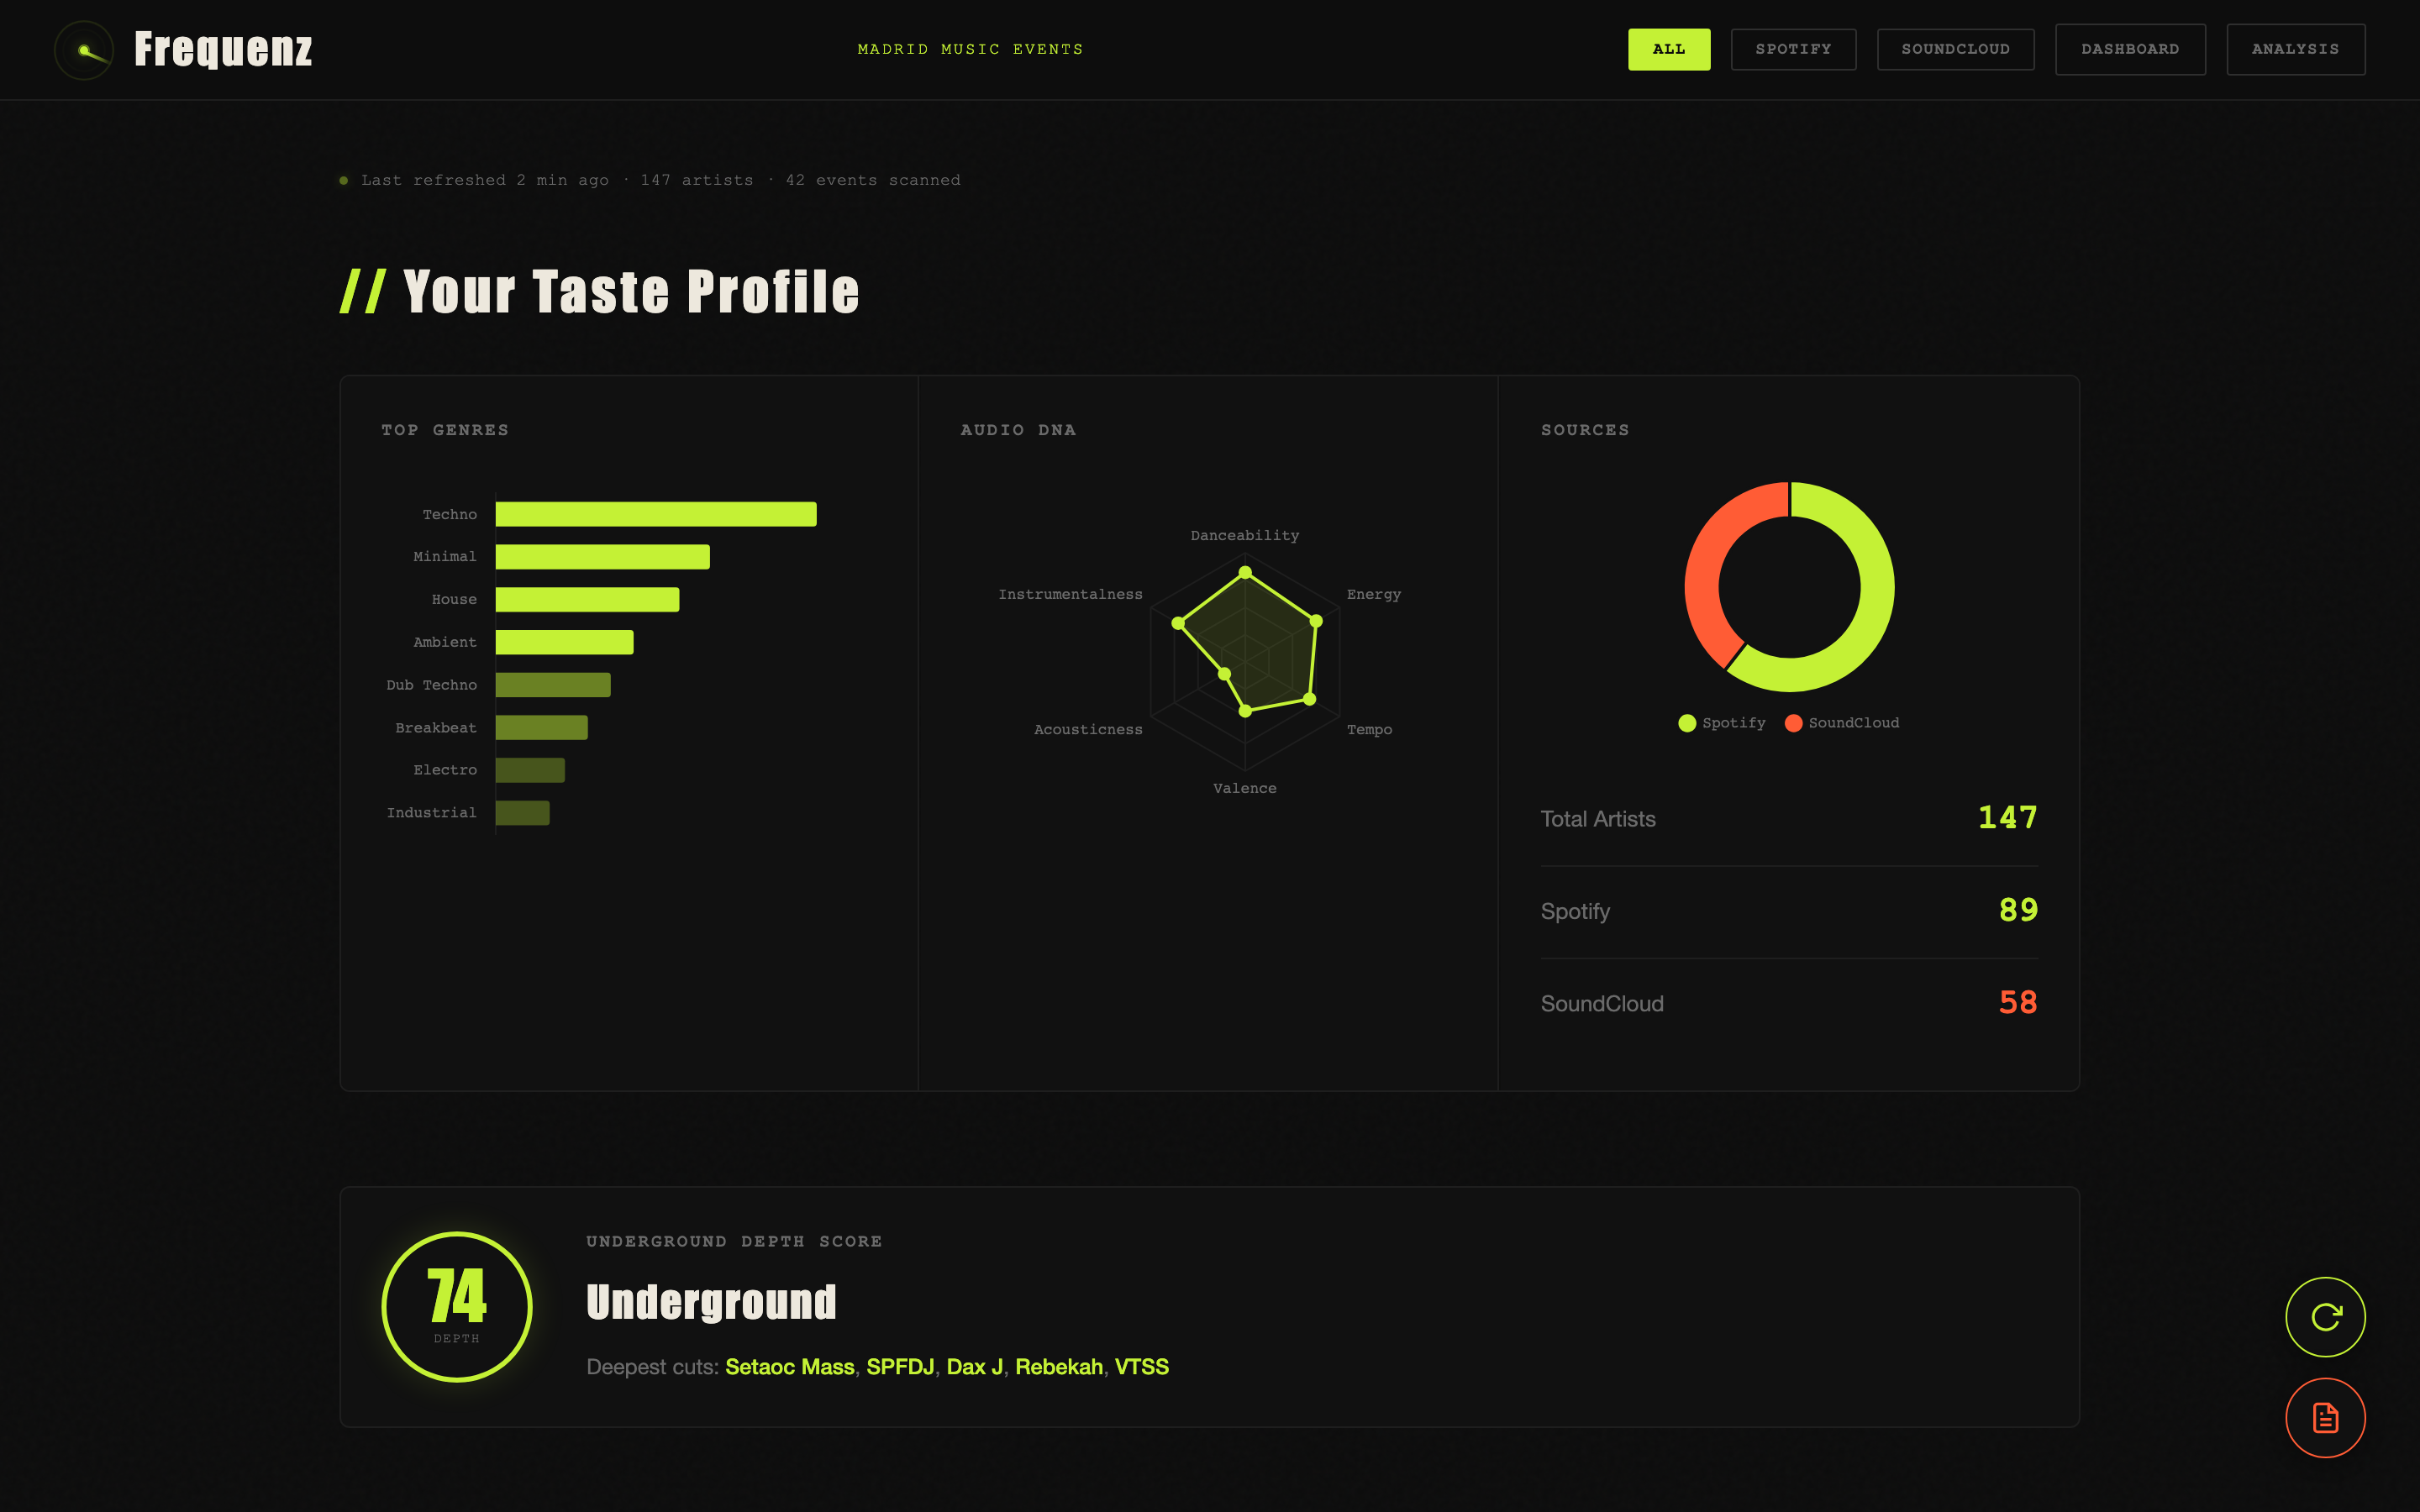Click the Spotify legend dot below donut chart
Image resolution: width=2420 pixels, height=1512 pixels.
(1687, 722)
